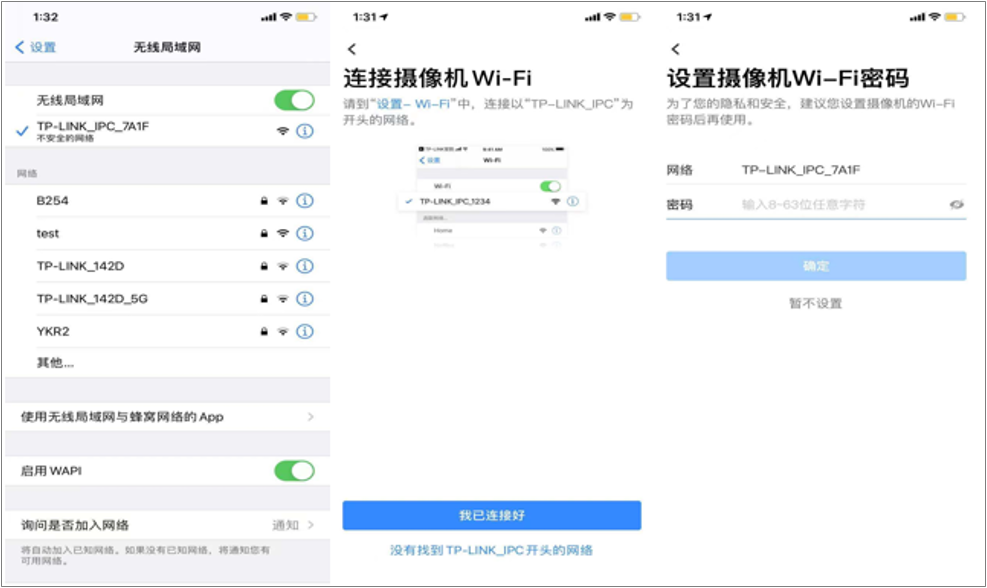
Task: Open 询问是否加入网络 option
Action: pyautogui.click(x=167, y=525)
